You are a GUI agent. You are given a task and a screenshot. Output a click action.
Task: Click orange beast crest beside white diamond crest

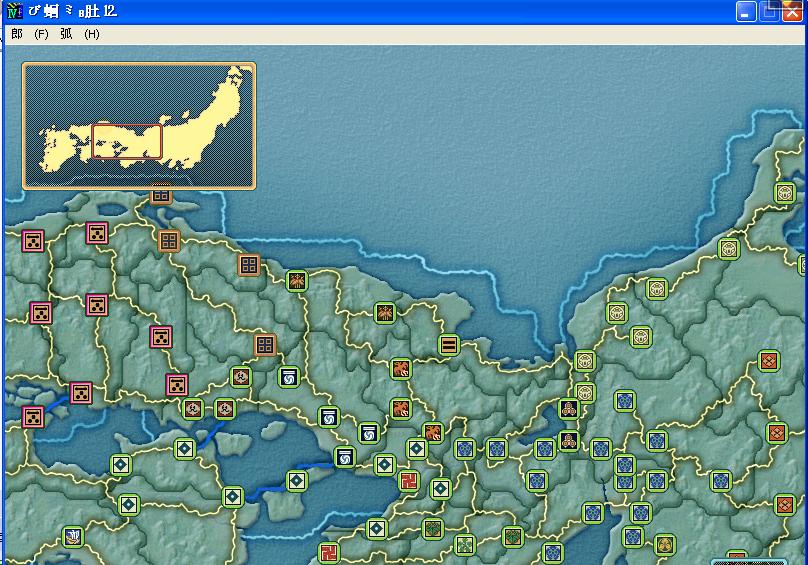(x=432, y=432)
